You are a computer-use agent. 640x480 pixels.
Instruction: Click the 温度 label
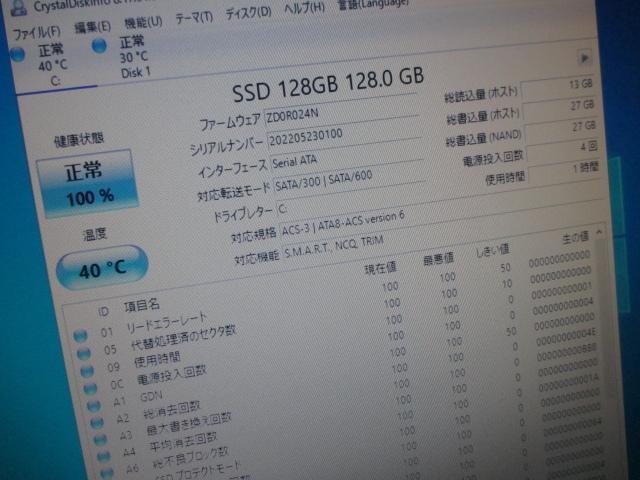tap(94, 234)
